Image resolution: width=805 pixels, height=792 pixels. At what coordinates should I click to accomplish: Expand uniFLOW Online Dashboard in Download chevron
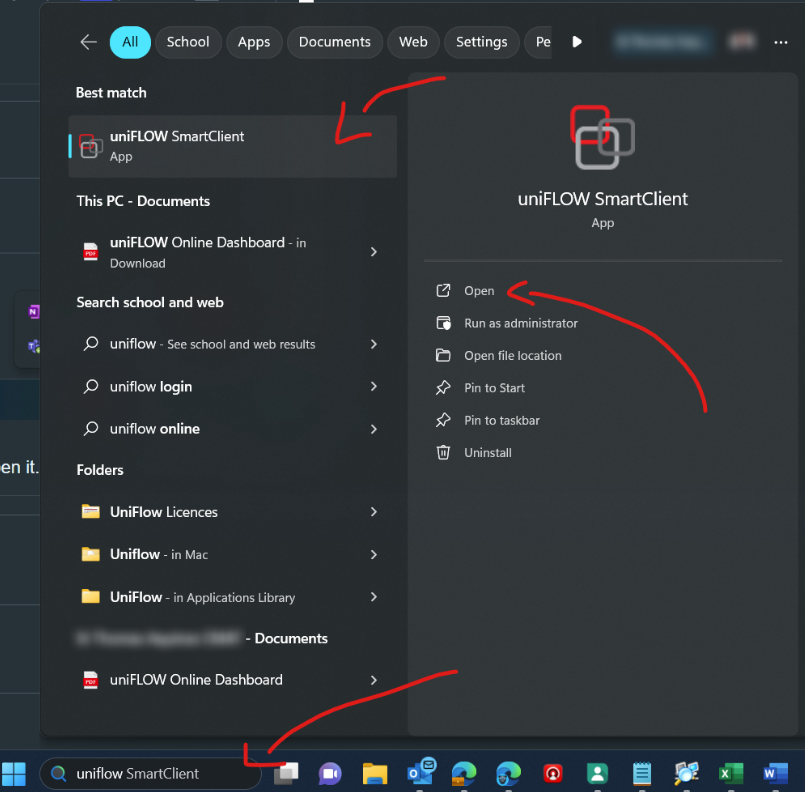tap(374, 252)
